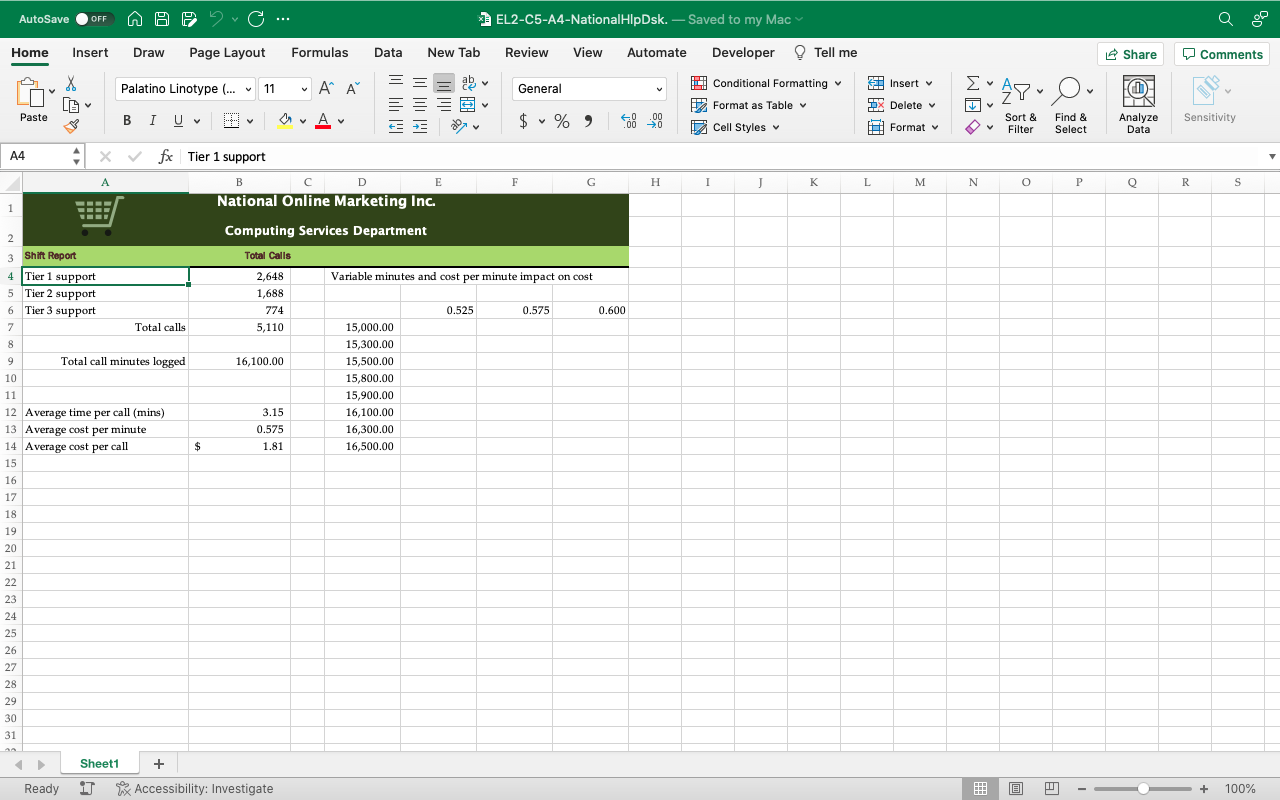The height and width of the screenshot is (800, 1280).
Task: Click the Save icon in title bar
Action: [x=161, y=19]
